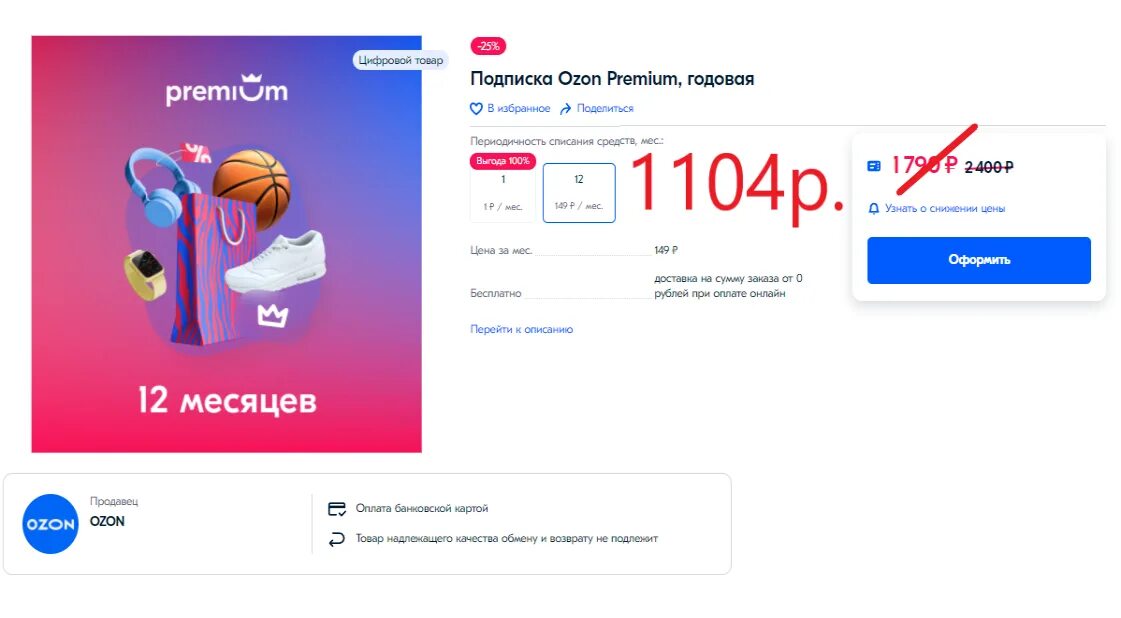This screenshot has height=618, width=1121.
Task: Open the Premium 12 месяцев product image
Action: (x=227, y=244)
